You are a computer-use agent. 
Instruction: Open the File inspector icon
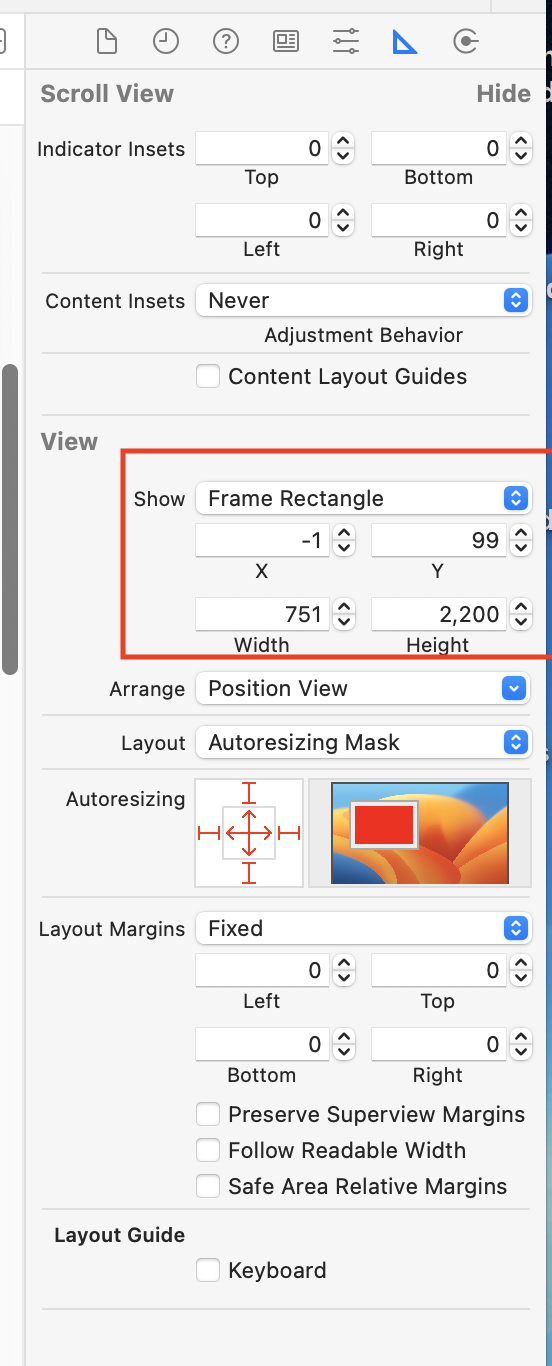106,41
